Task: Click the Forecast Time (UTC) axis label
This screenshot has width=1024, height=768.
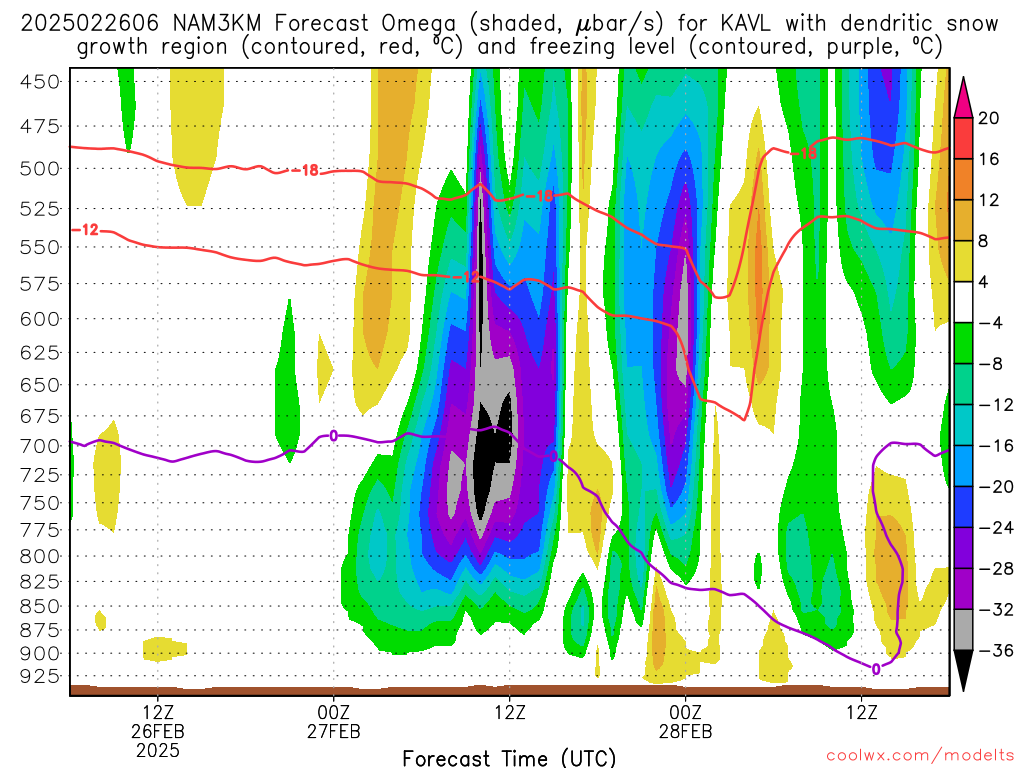Action: point(509,758)
